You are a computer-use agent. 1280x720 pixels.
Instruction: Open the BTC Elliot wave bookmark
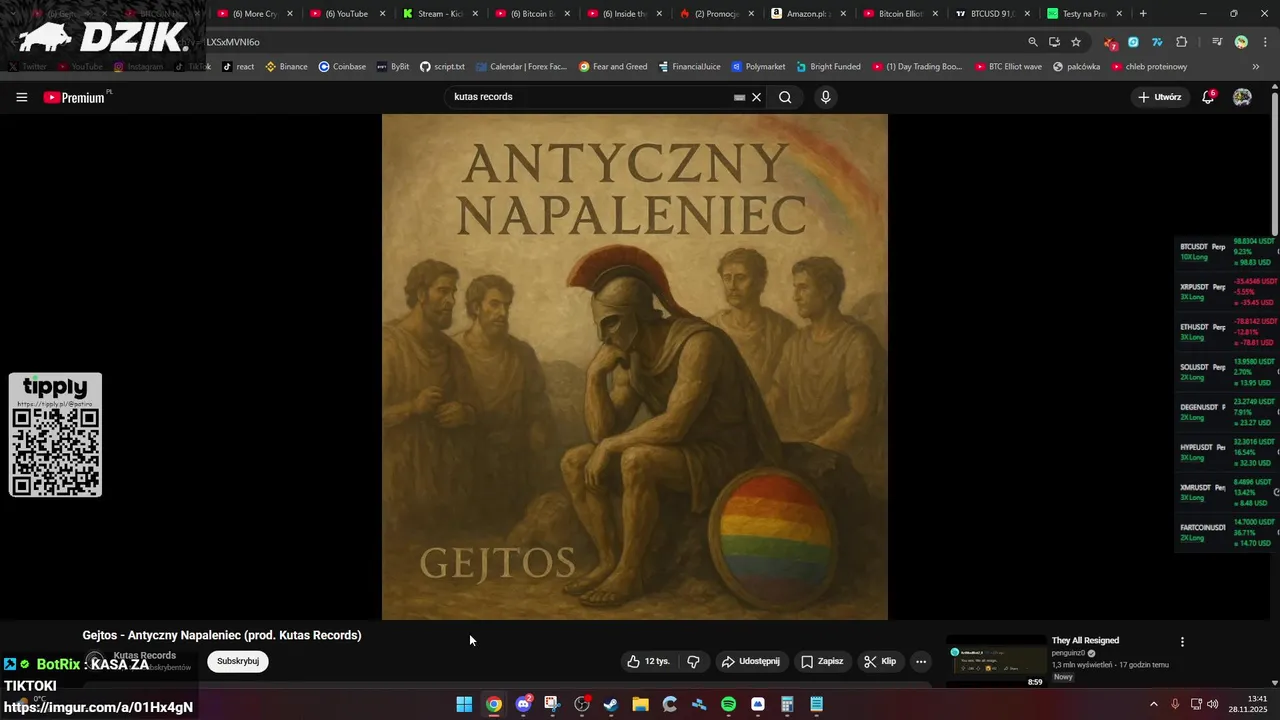[1008, 67]
